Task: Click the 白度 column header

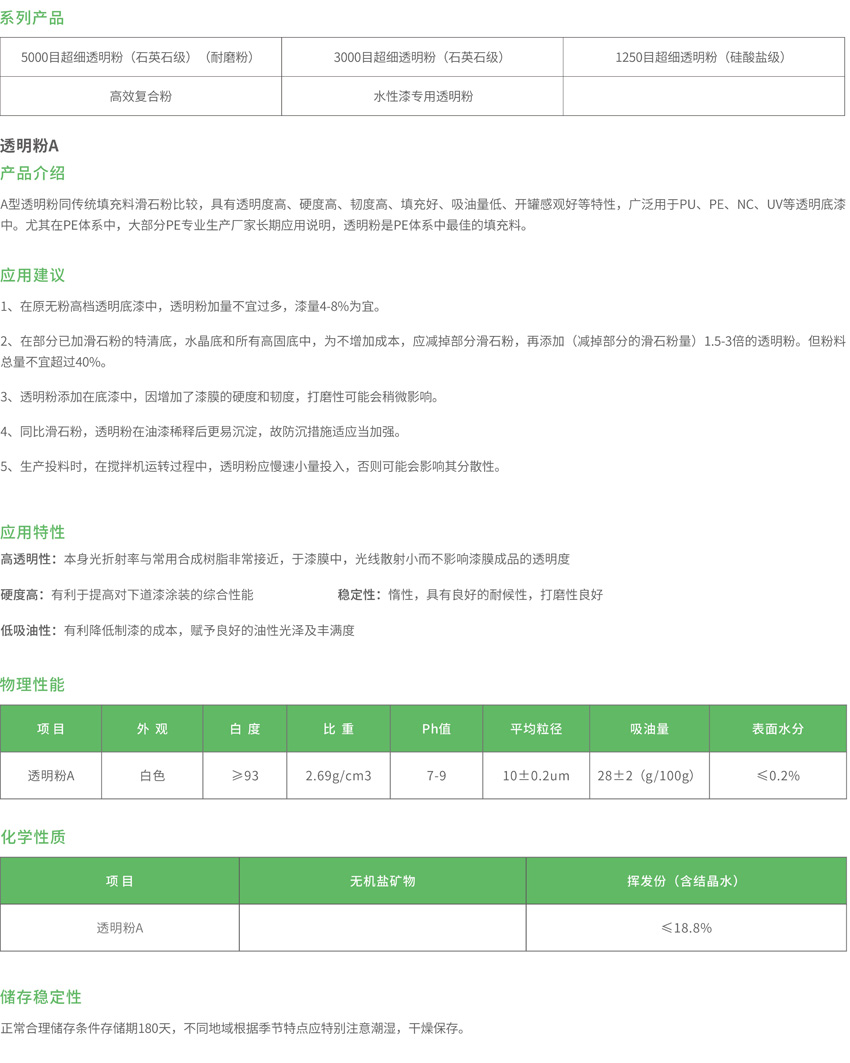Action: point(244,729)
